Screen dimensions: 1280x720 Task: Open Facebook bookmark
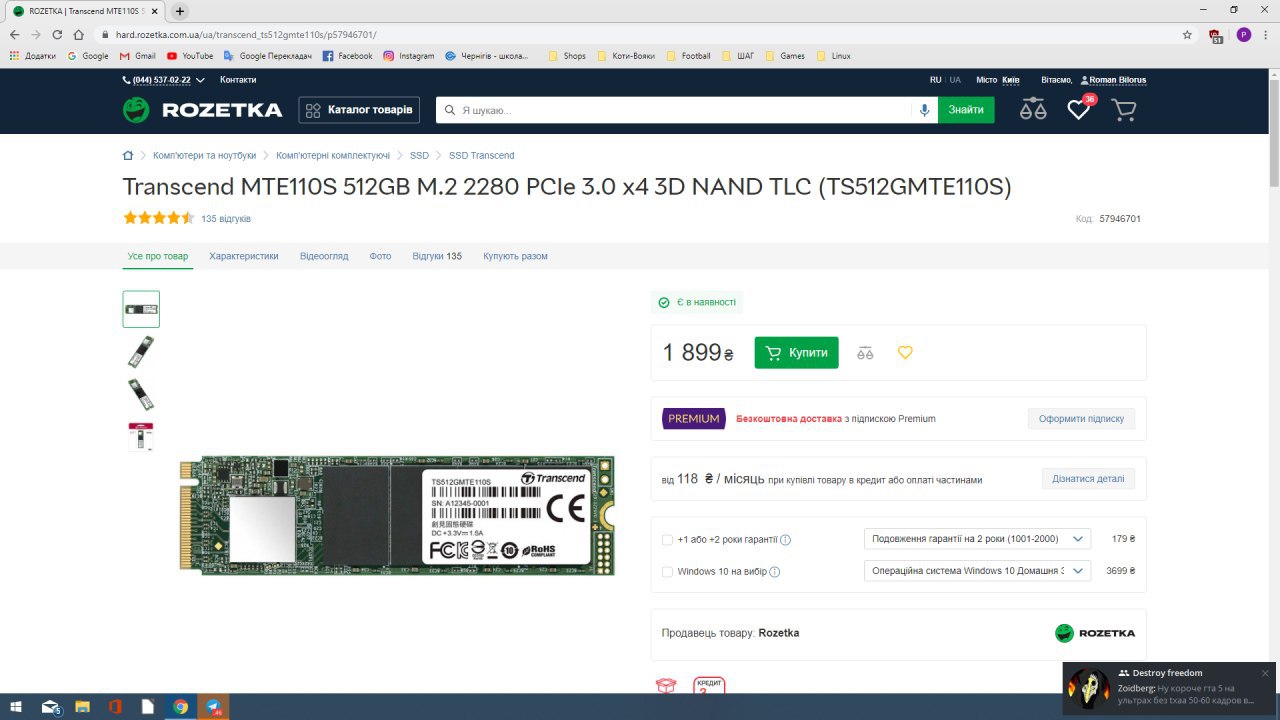[x=347, y=56]
